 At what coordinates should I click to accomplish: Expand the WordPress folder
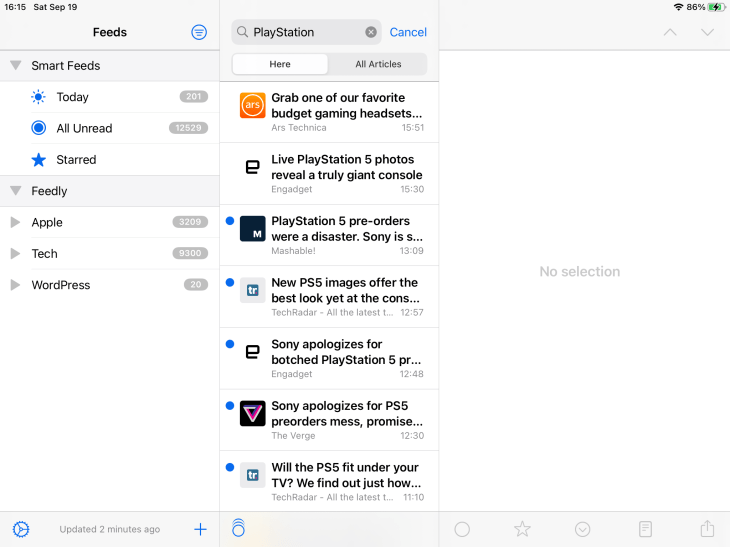pyautogui.click(x=15, y=285)
